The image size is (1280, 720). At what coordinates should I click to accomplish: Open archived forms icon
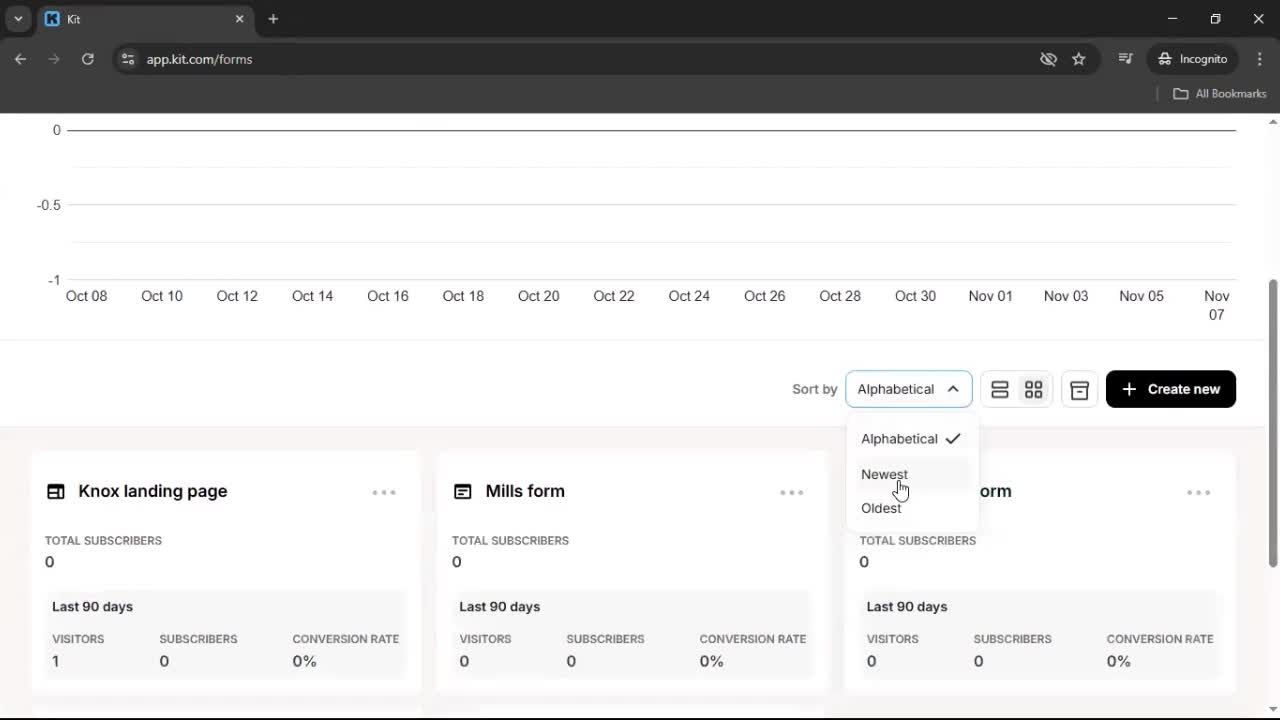[1079, 389]
